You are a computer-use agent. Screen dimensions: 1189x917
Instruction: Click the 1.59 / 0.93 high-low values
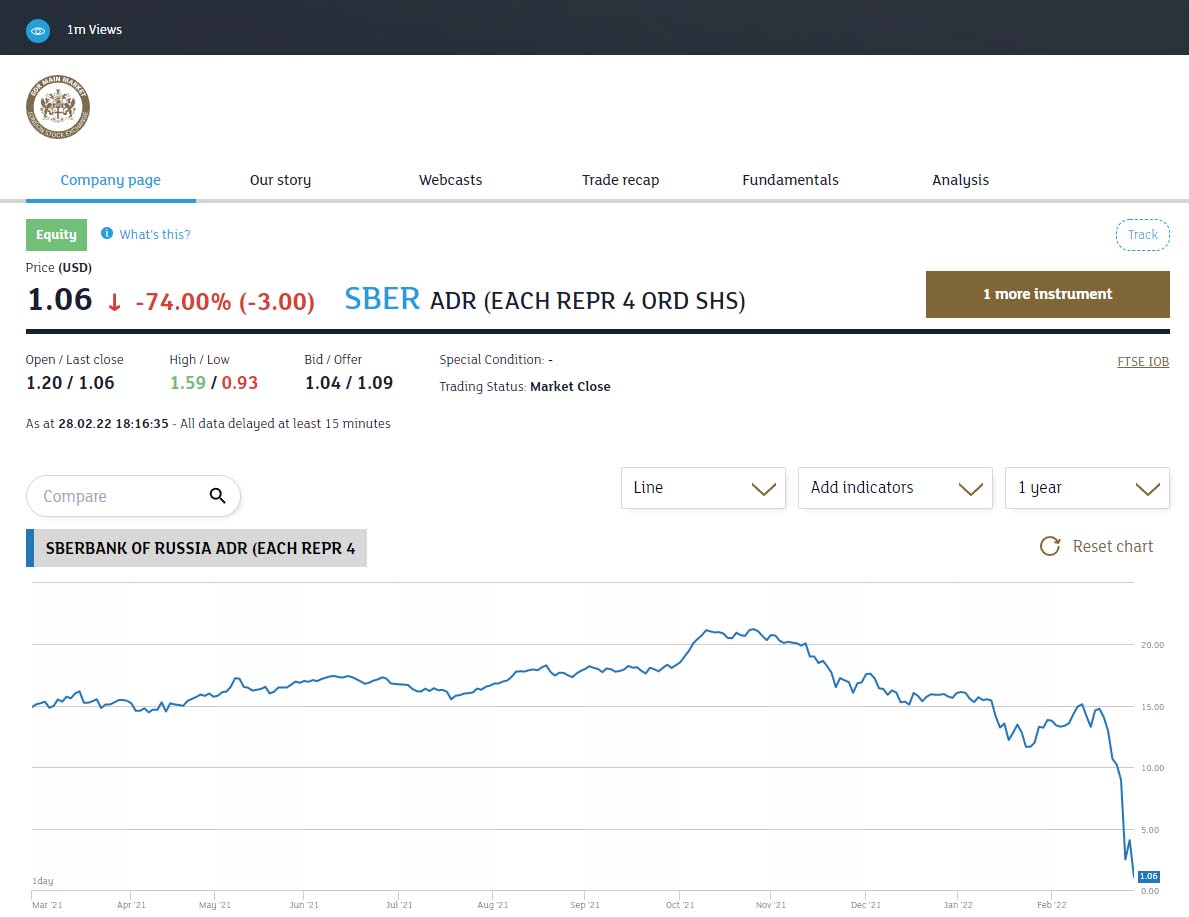[214, 382]
